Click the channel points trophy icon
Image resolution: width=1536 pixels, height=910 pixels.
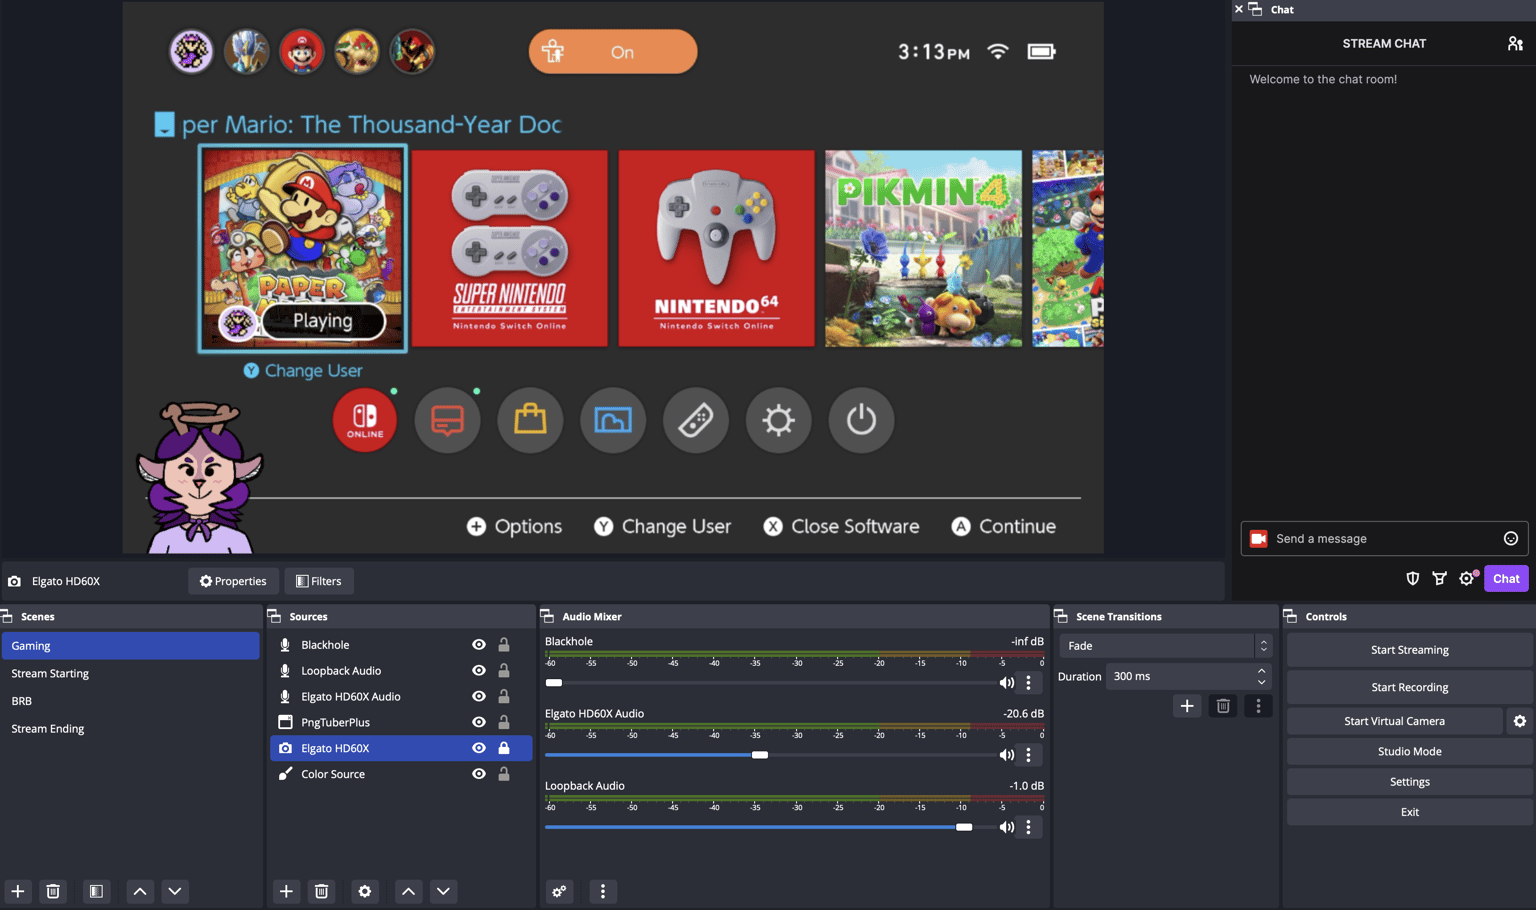(x=1439, y=578)
